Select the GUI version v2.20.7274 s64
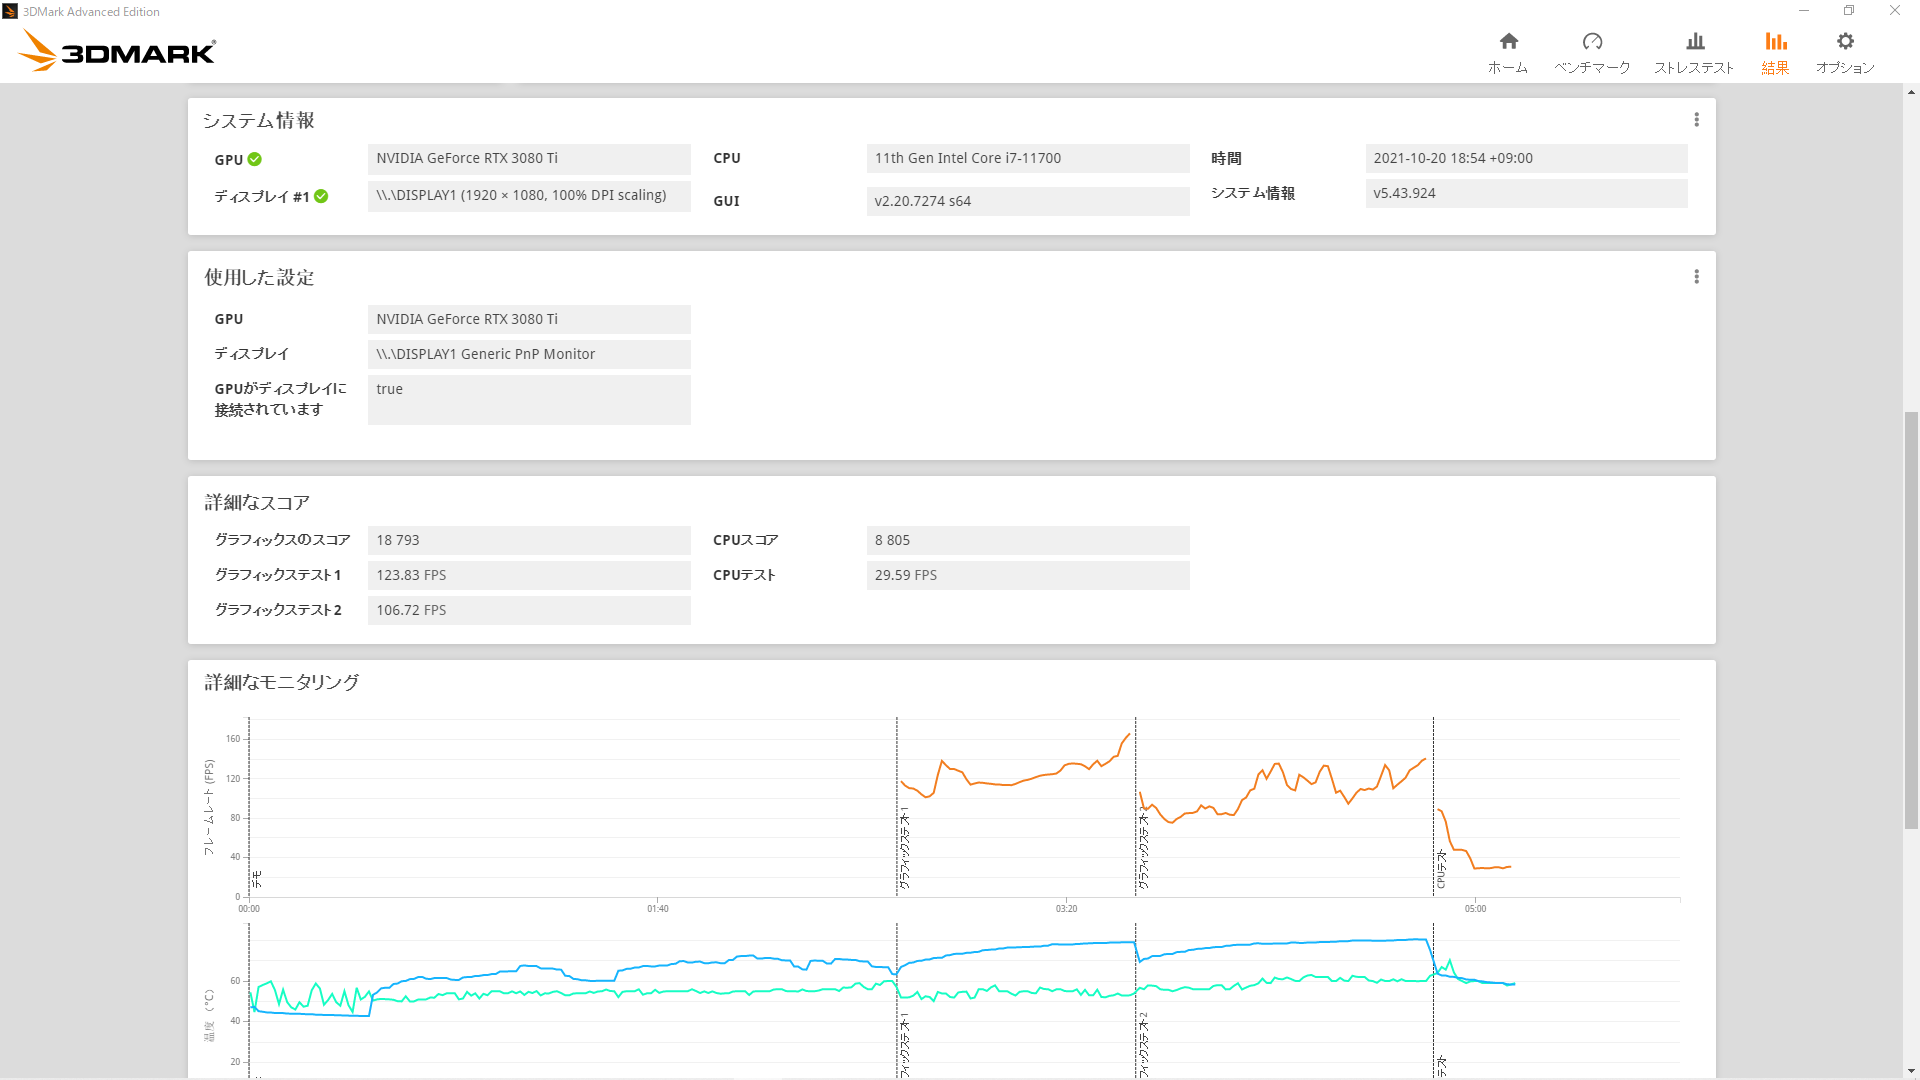This screenshot has width=1920, height=1080. pyautogui.click(x=1028, y=201)
